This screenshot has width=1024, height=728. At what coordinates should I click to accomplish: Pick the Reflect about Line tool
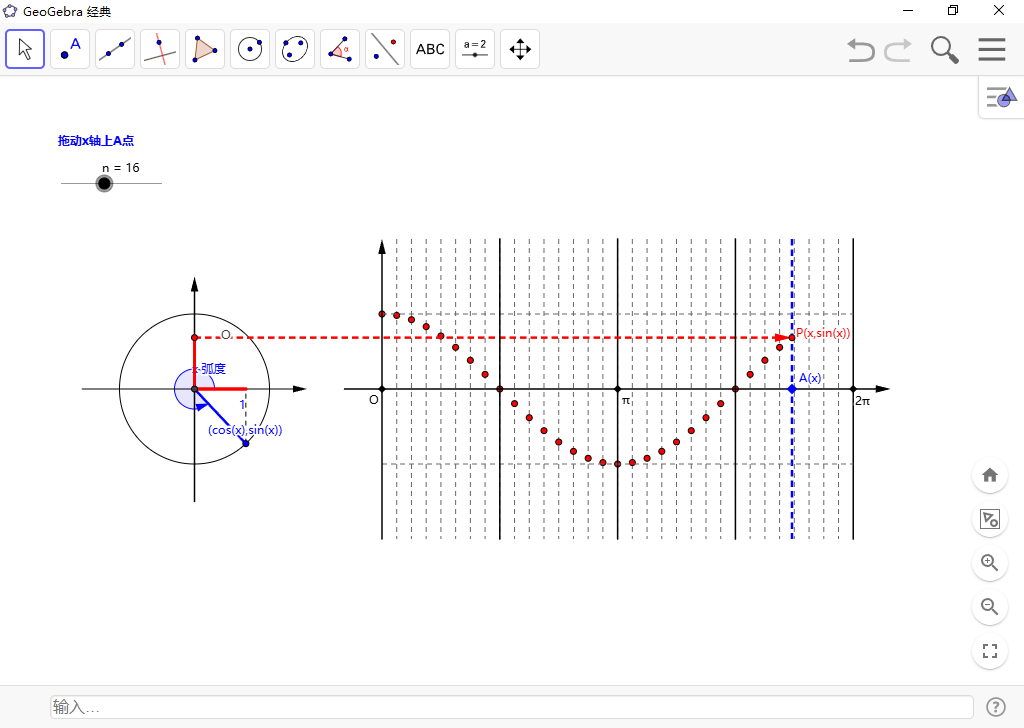pyautogui.click(x=385, y=49)
